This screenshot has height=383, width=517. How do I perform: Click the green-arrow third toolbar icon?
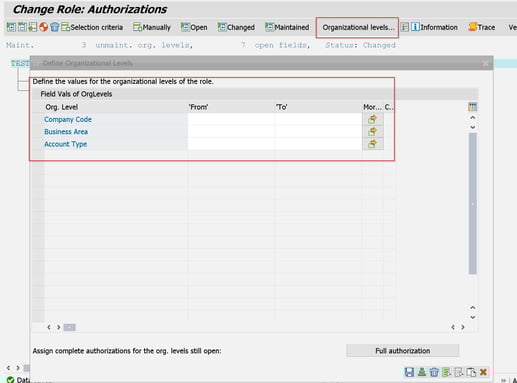coord(33,27)
